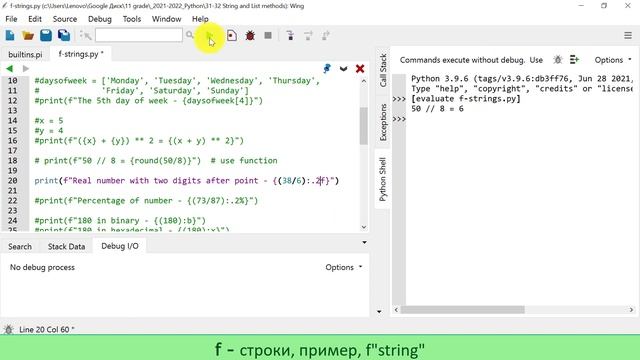Screen dimensions: 640x360
Task: Click the '#x = 5' comment line
Action: (x=49, y=120)
